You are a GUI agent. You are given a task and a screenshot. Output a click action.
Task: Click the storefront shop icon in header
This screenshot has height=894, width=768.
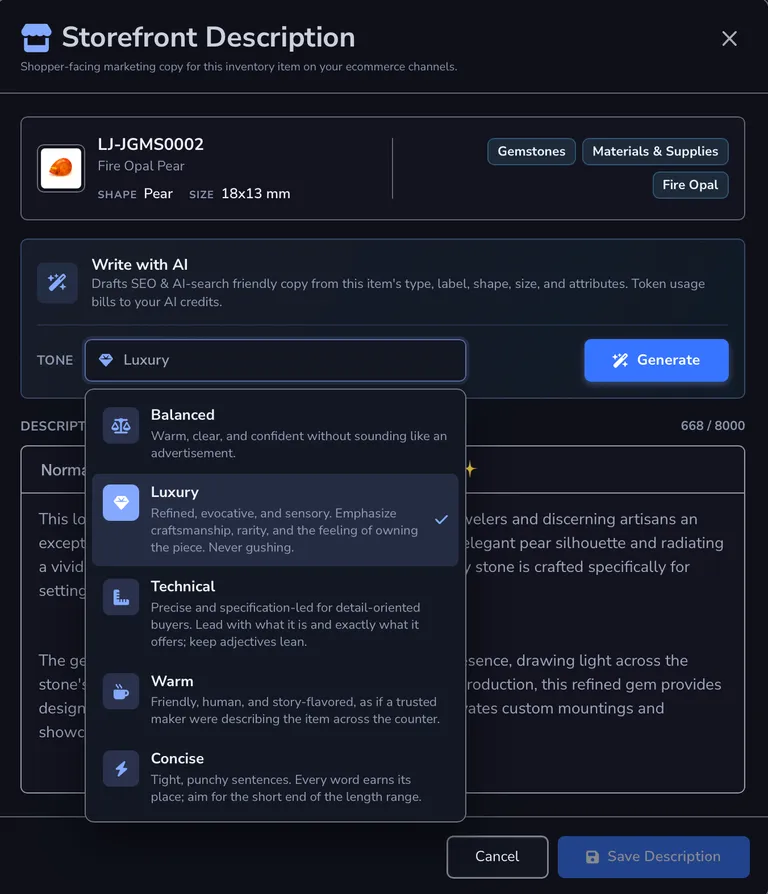[36, 38]
